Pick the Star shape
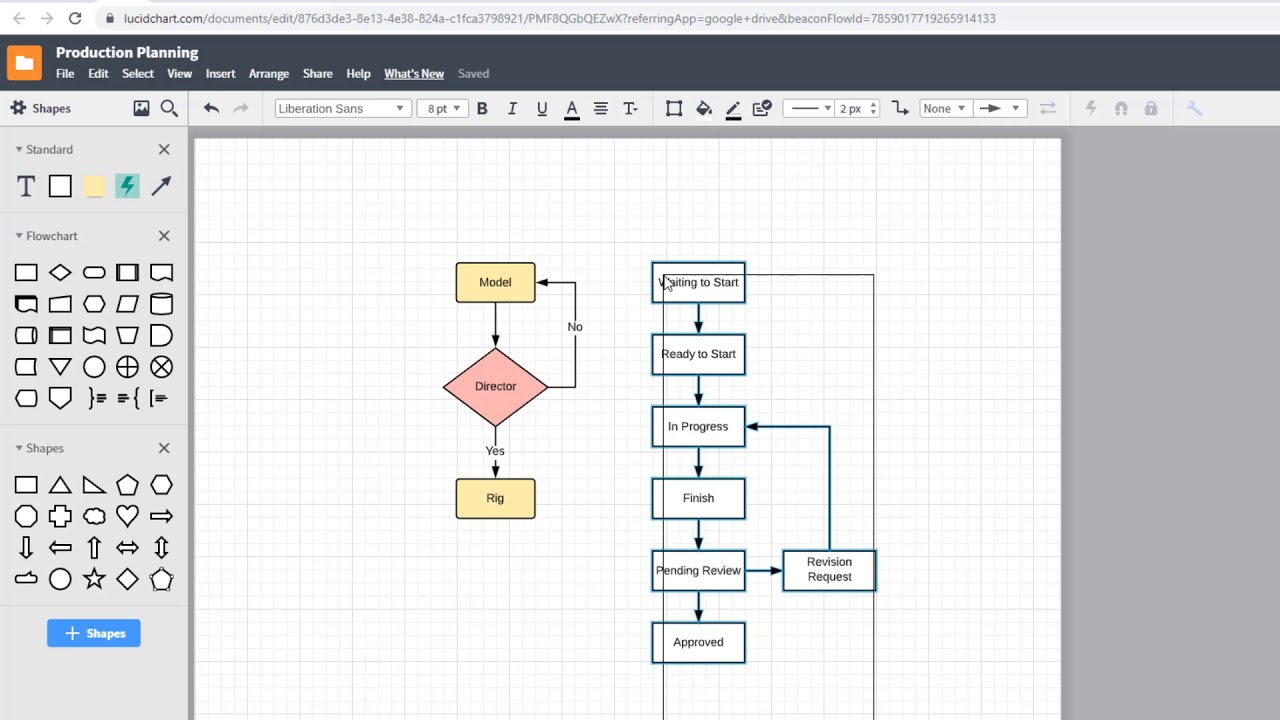1280x720 pixels. tap(94, 579)
